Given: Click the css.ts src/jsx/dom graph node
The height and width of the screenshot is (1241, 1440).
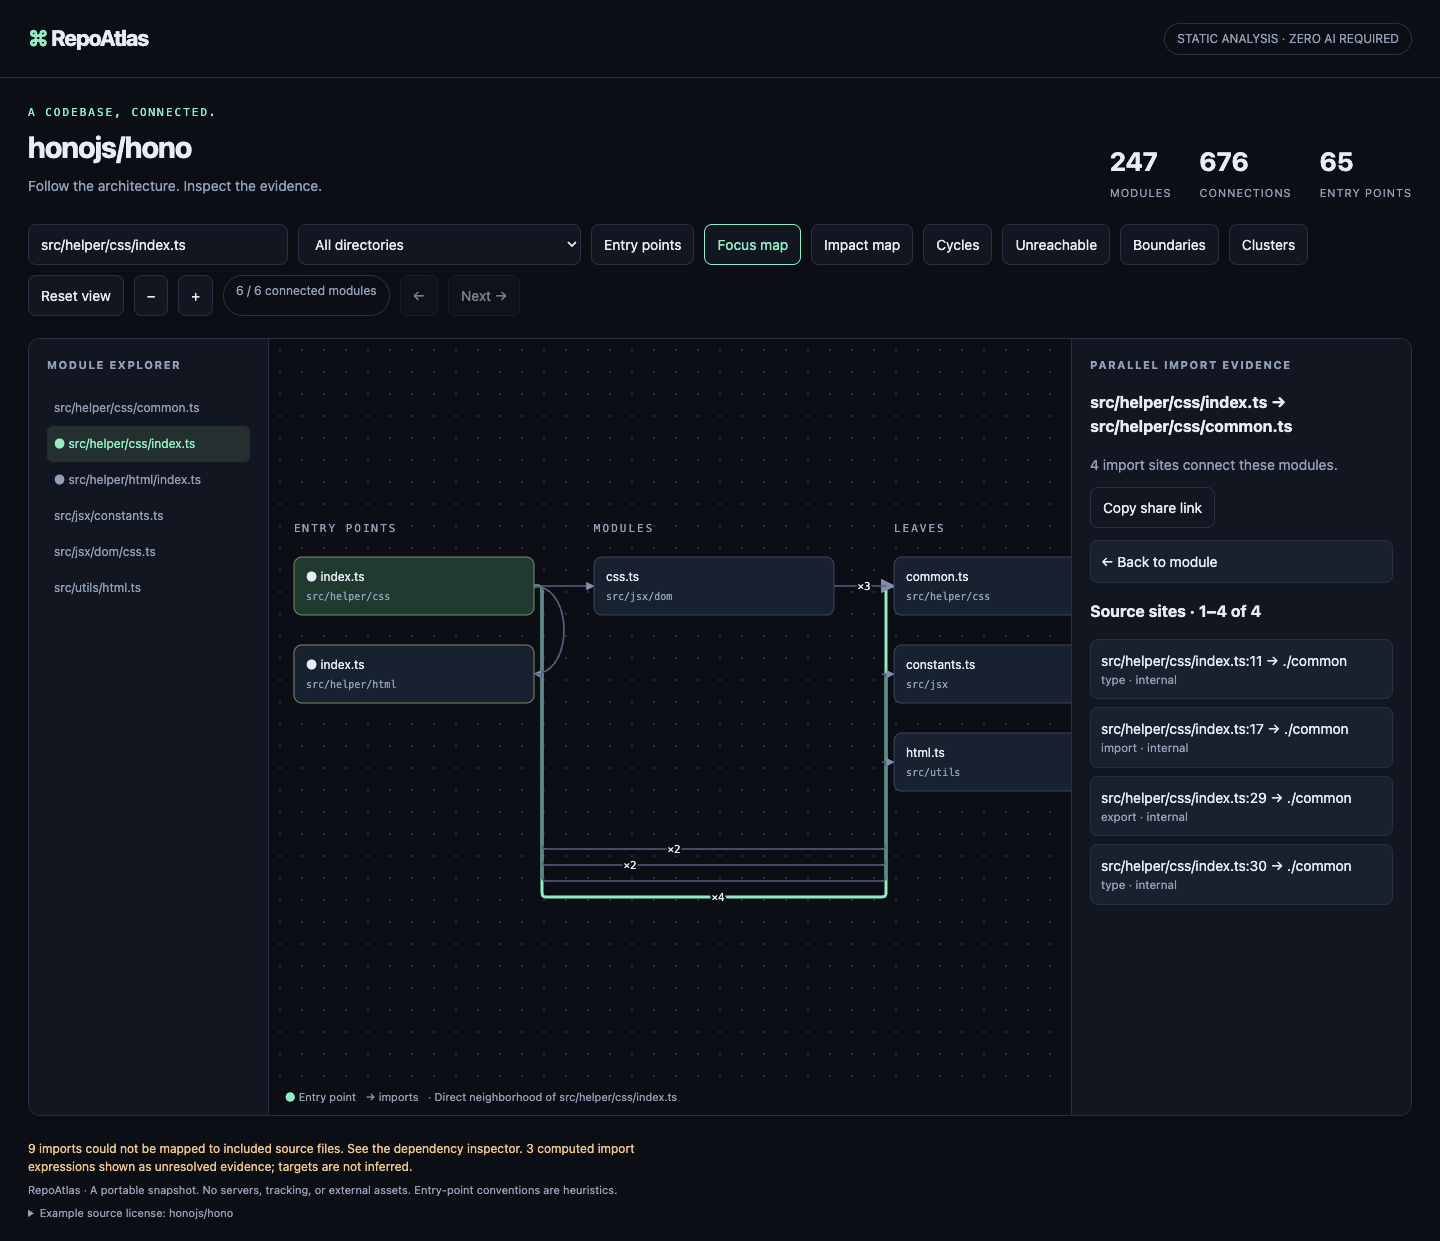Looking at the screenshot, I should [714, 586].
